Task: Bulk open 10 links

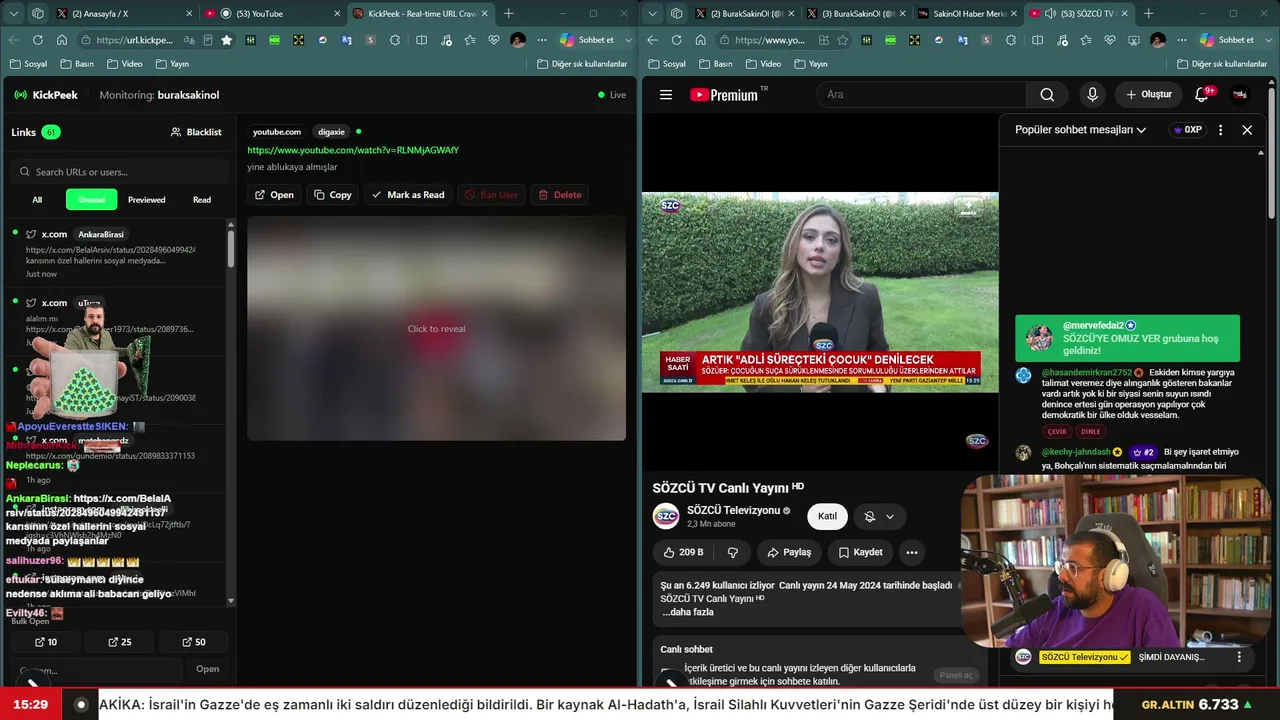Action: 46,642
